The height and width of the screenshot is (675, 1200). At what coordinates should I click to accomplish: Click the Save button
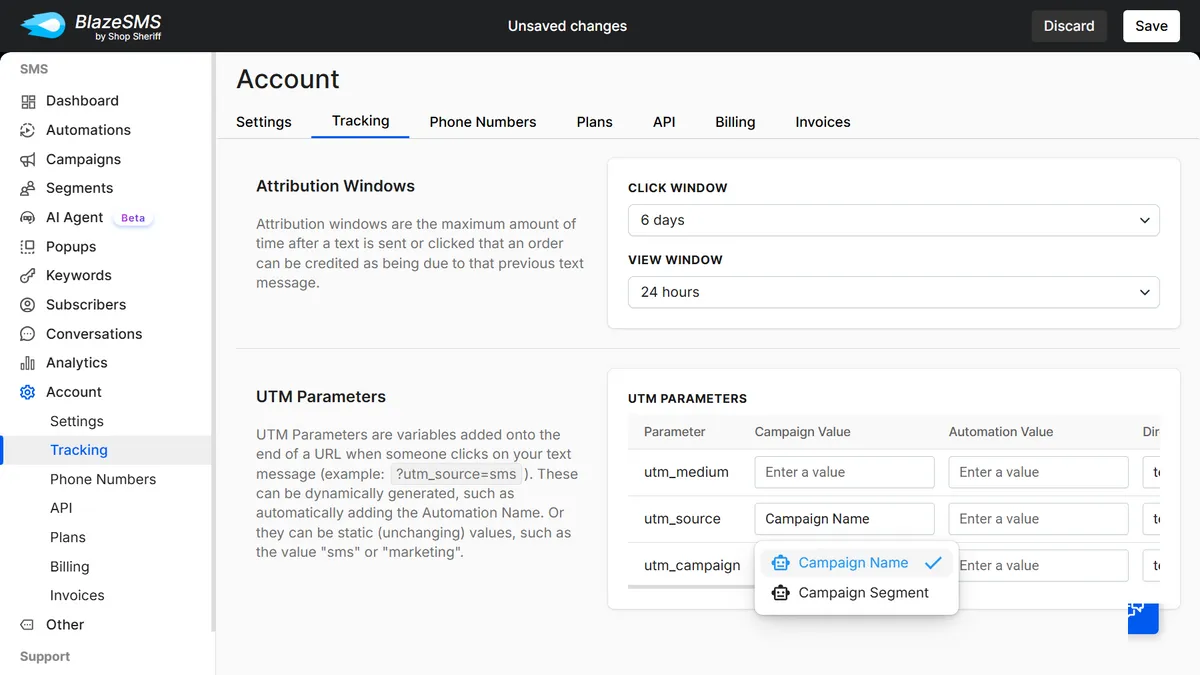coord(1151,26)
